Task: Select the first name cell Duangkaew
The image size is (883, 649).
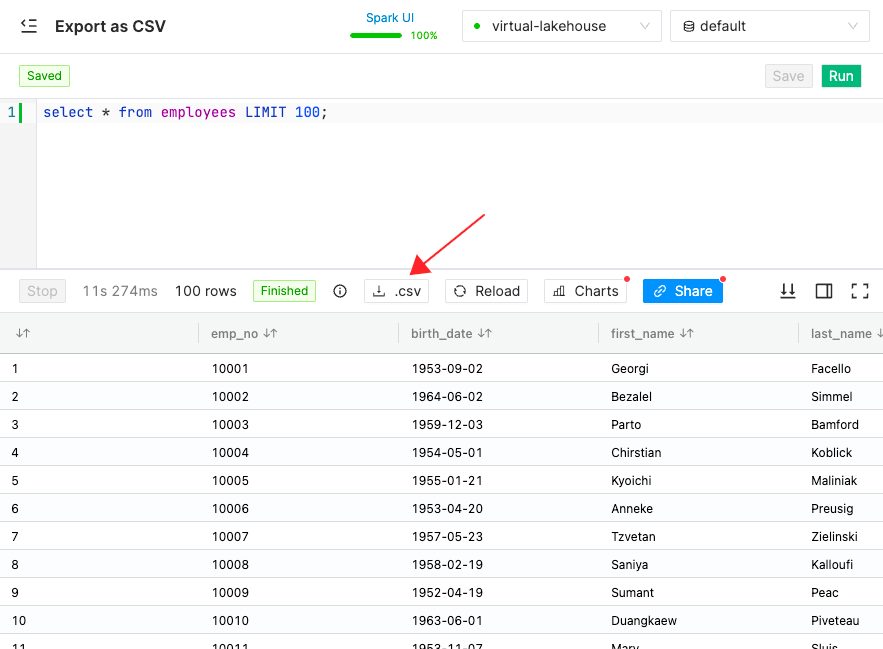Action: tap(644, 621)
